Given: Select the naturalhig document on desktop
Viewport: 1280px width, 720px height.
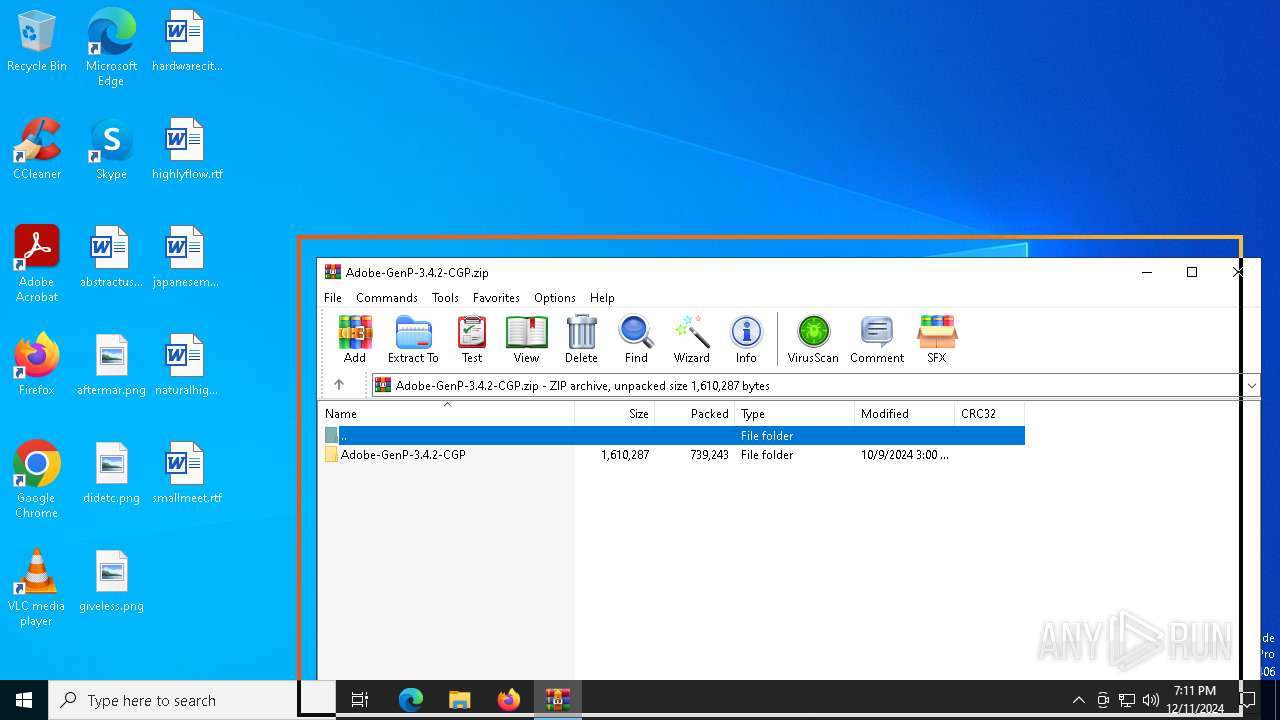Looking at the screenshot, I should tap(187, 365).
